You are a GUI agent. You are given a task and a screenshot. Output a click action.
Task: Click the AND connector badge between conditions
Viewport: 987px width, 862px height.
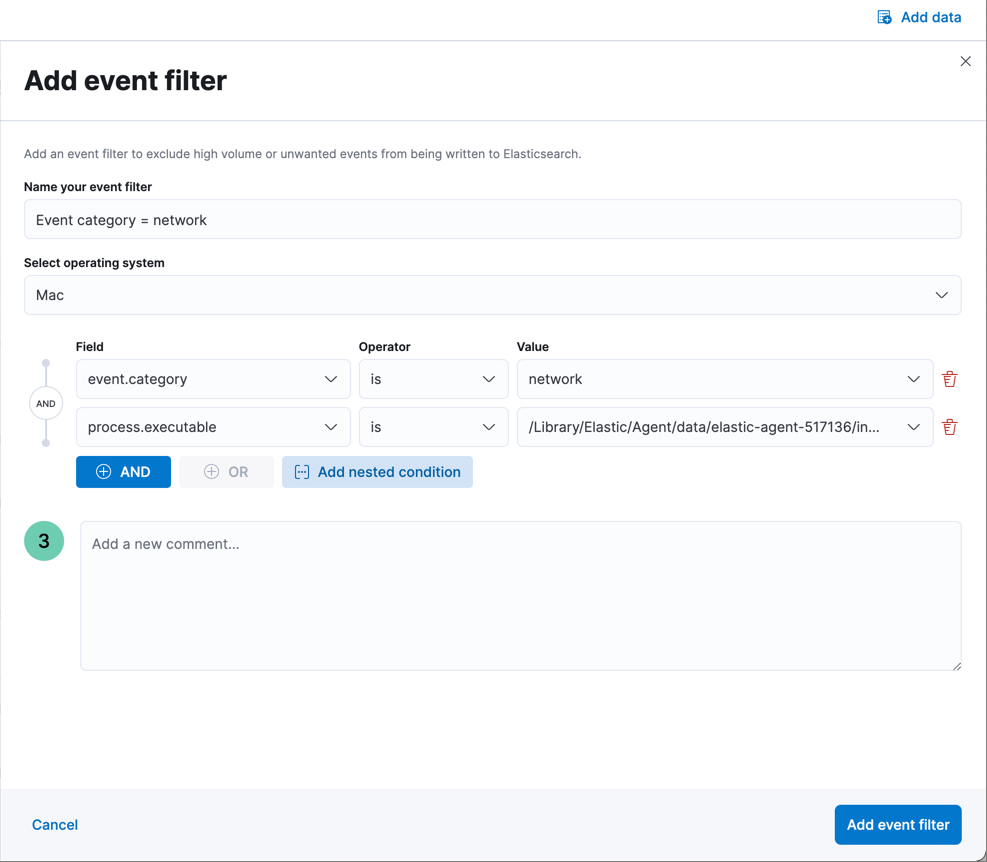point(45,403)
